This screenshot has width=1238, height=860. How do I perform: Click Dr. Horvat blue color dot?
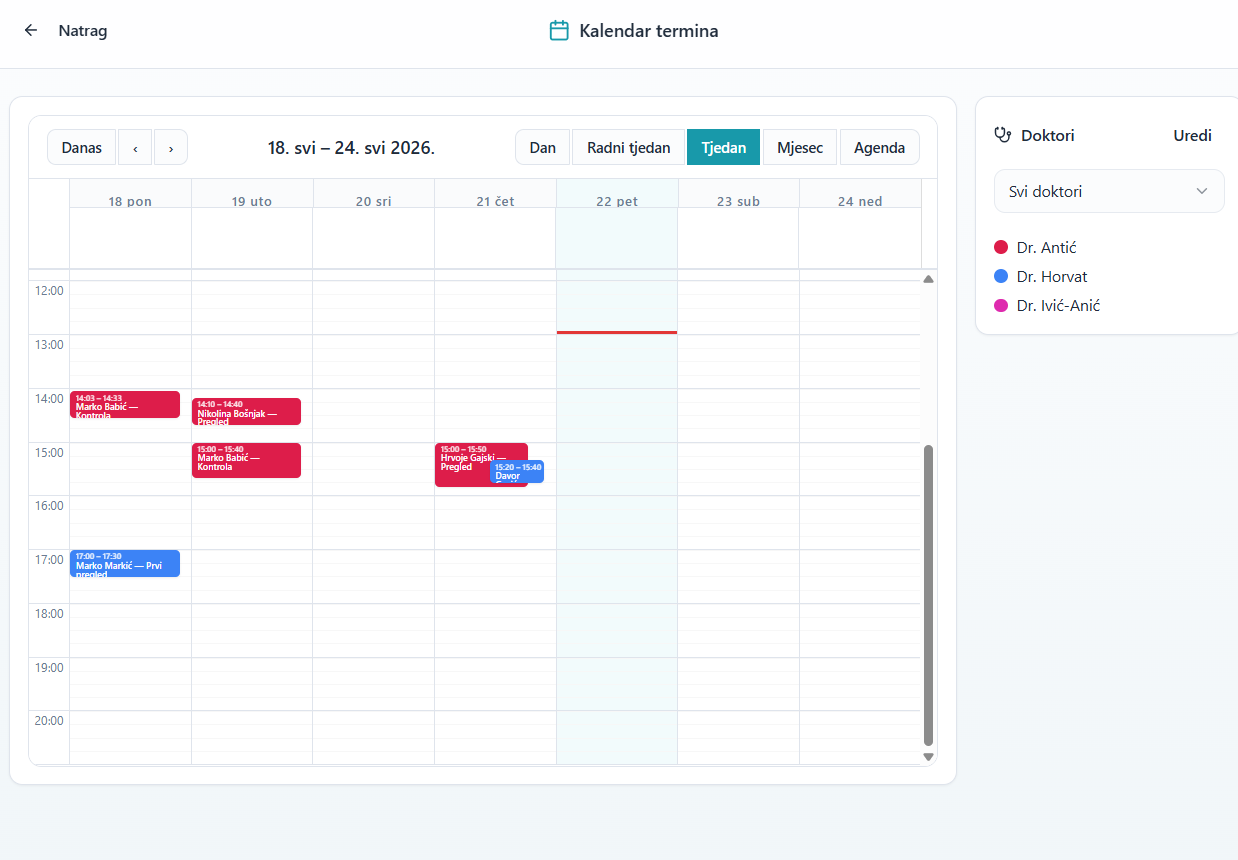[x=1001, y=276]
